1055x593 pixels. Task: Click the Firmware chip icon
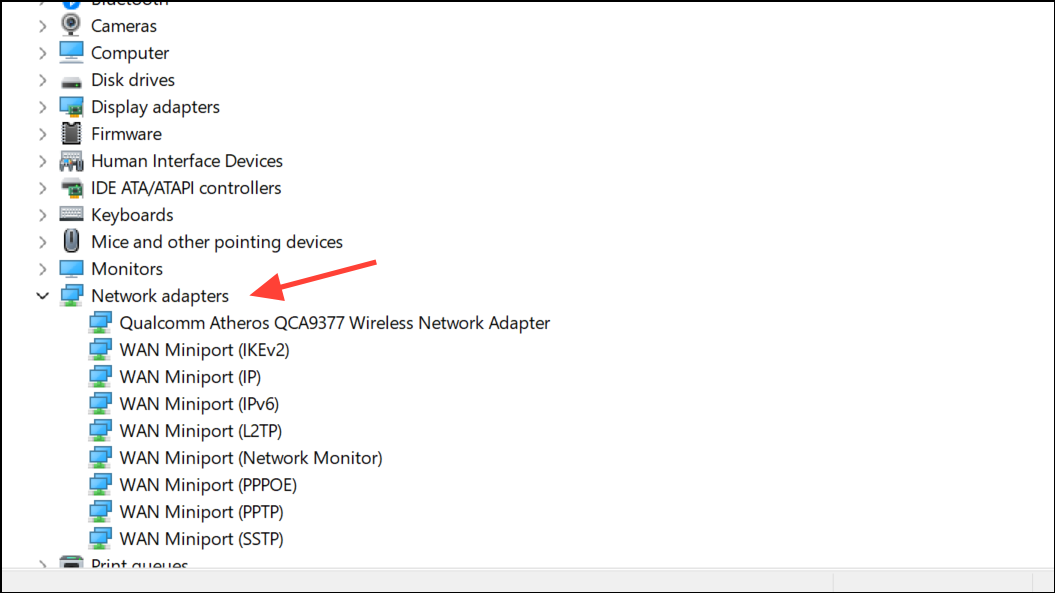click(x=70, y=133)
